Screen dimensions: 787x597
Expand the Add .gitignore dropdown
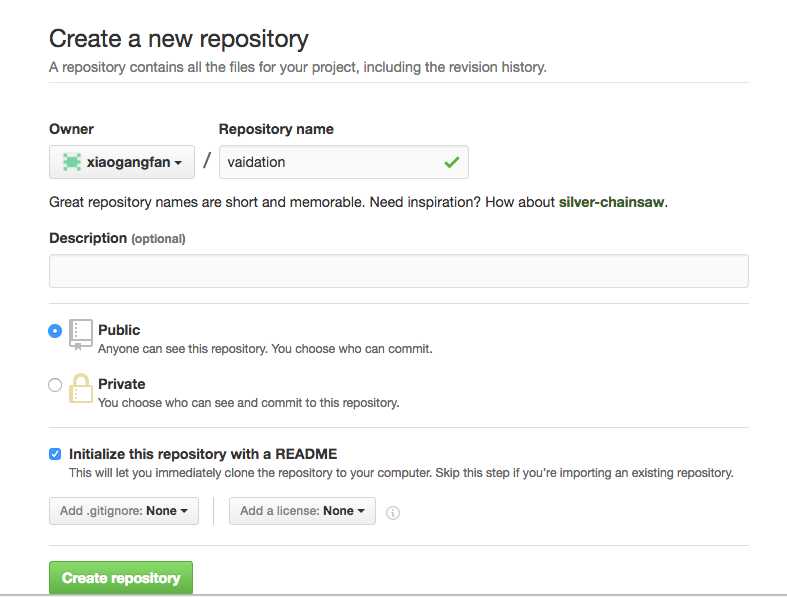(x=124, y=511)
